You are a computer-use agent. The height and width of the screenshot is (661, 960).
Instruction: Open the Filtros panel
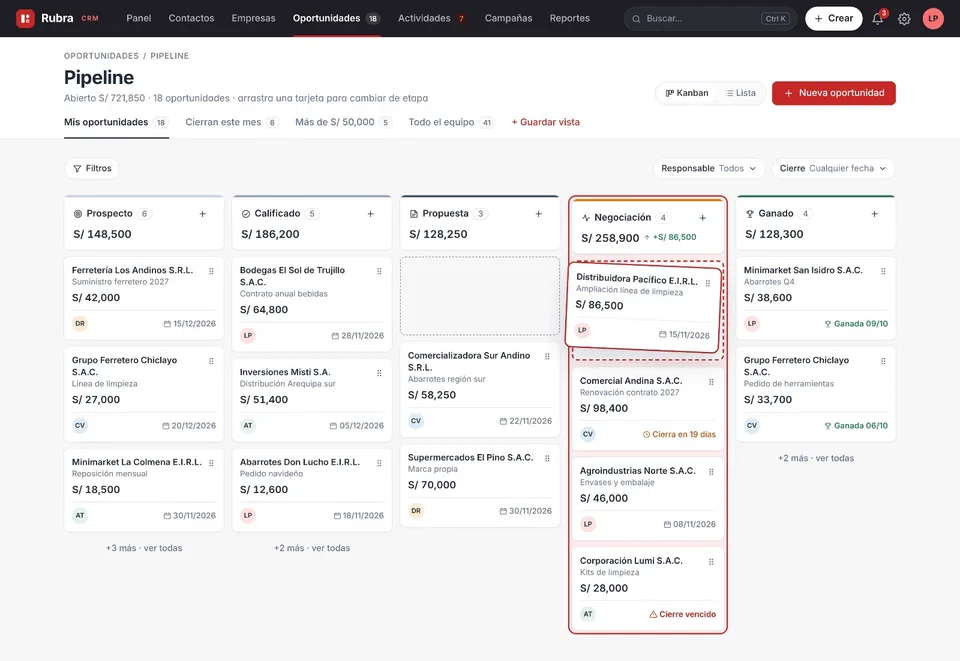click(92, 168)
